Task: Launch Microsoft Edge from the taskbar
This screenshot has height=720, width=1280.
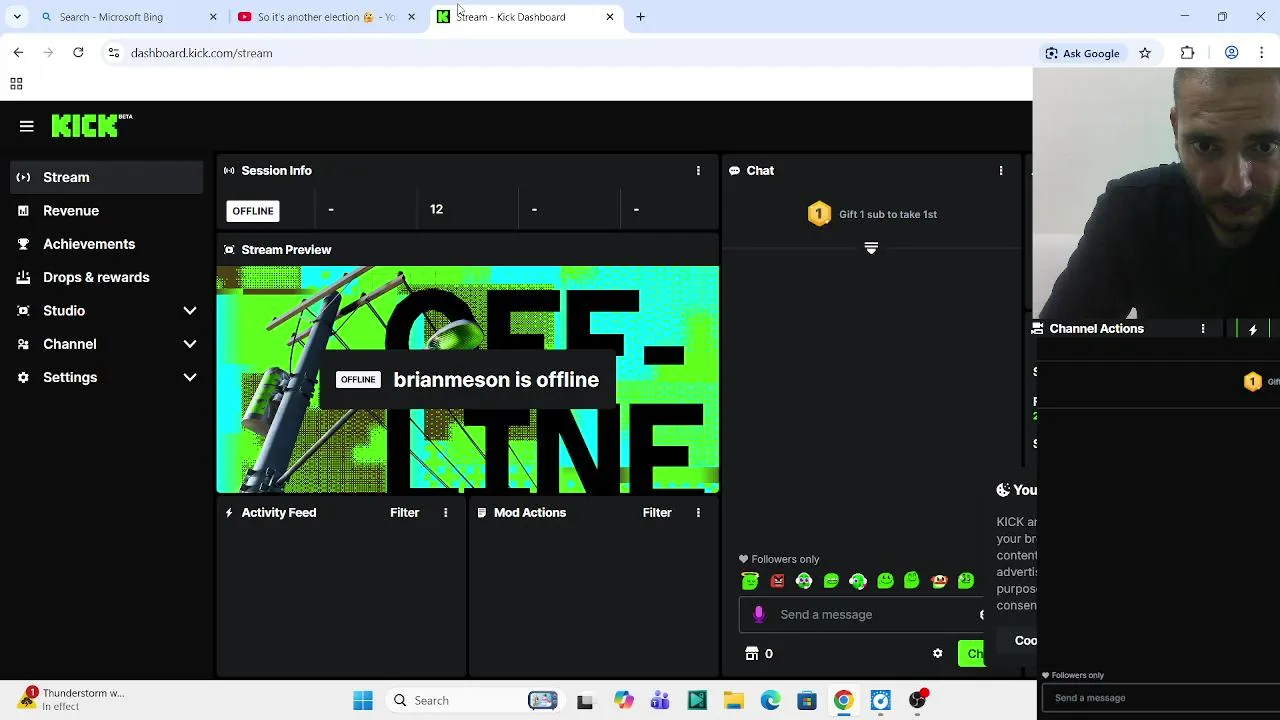Action: point(770,701)
